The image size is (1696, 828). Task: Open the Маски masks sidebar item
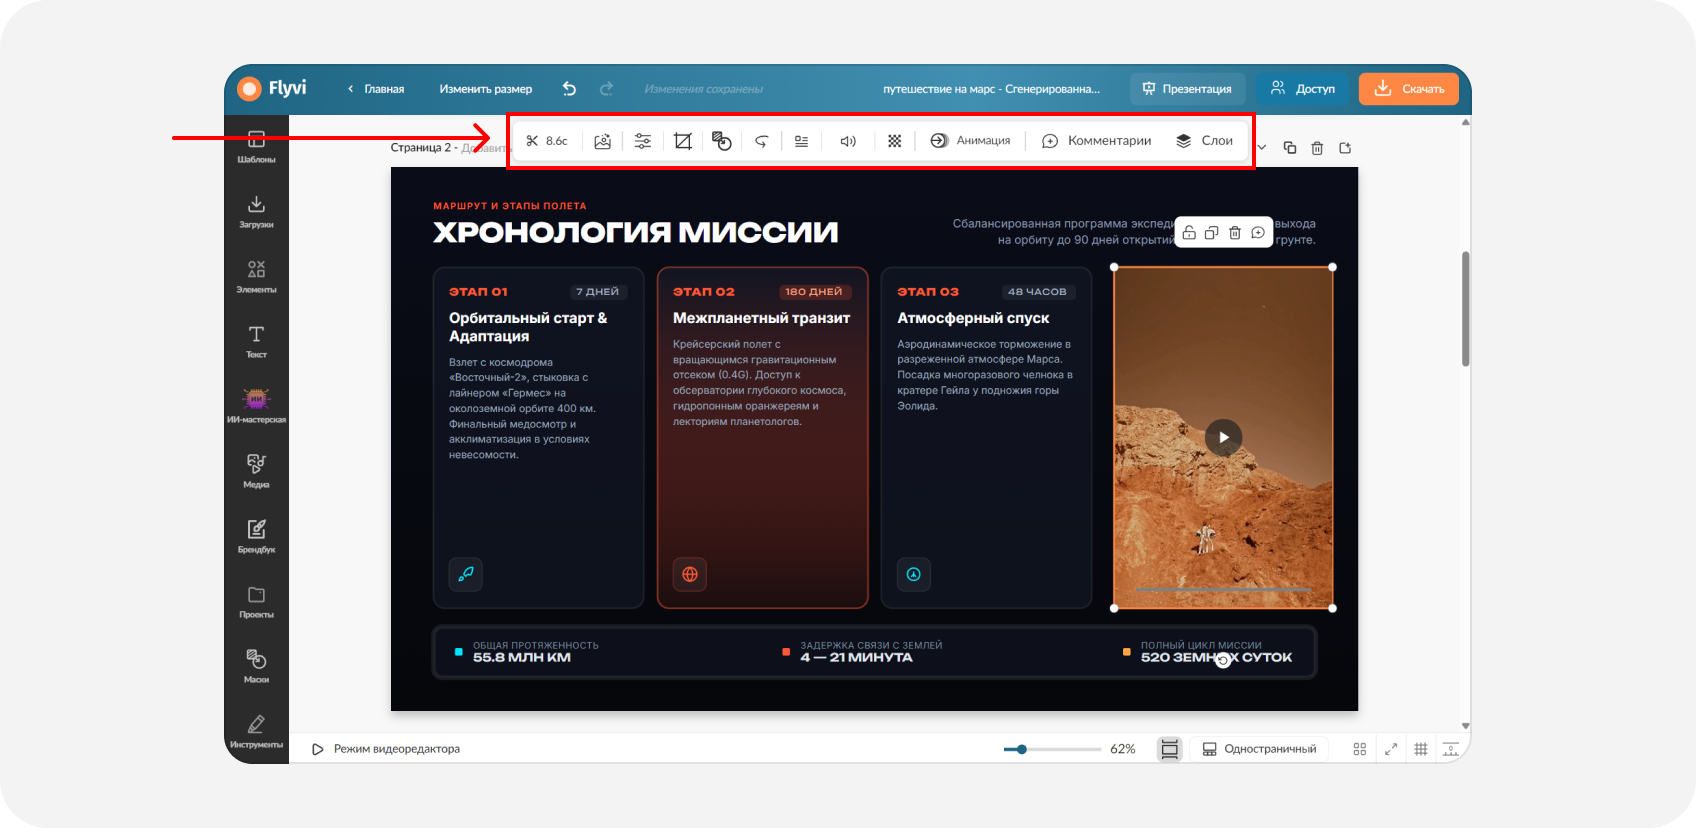tap(256, 667)
